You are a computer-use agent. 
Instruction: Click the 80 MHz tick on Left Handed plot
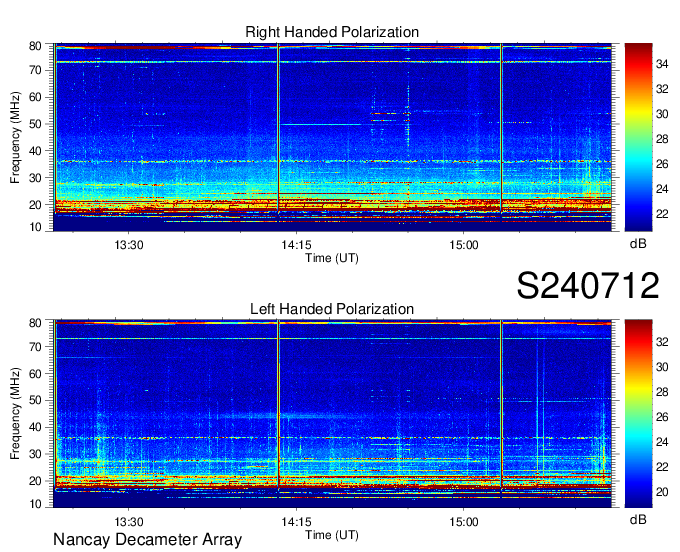tap(35, 323)
